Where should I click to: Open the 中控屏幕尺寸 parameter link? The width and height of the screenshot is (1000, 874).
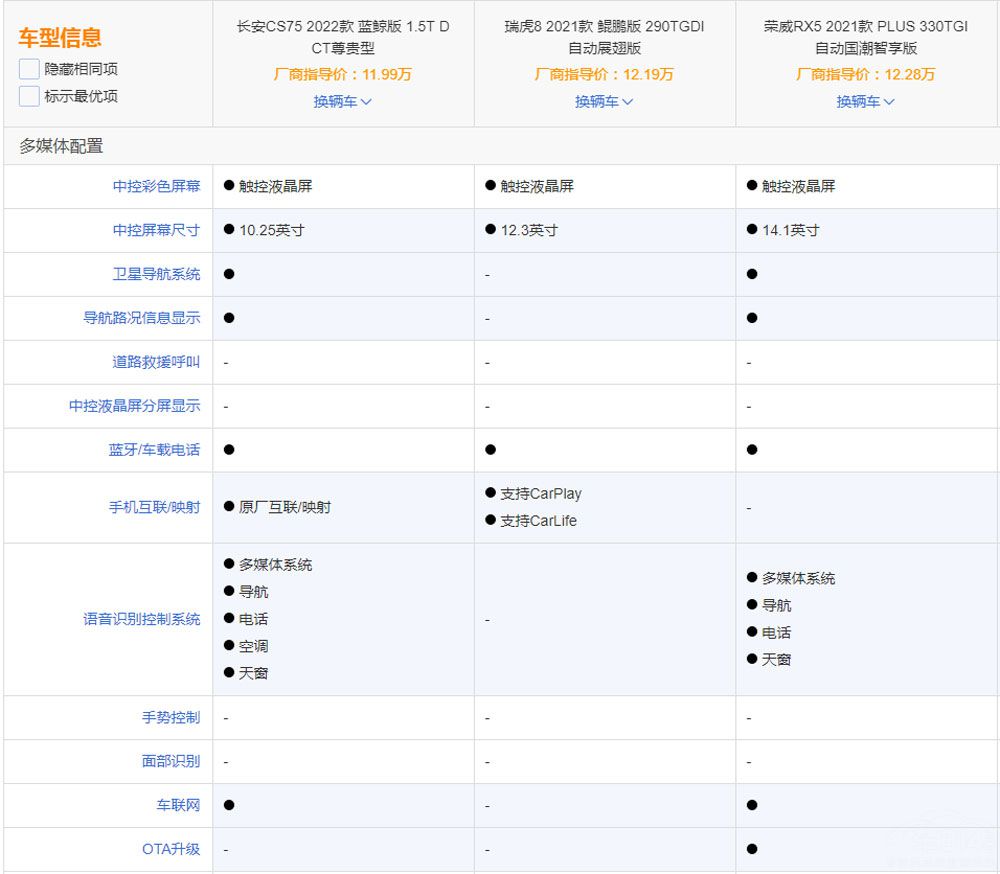tap(156, 230)
